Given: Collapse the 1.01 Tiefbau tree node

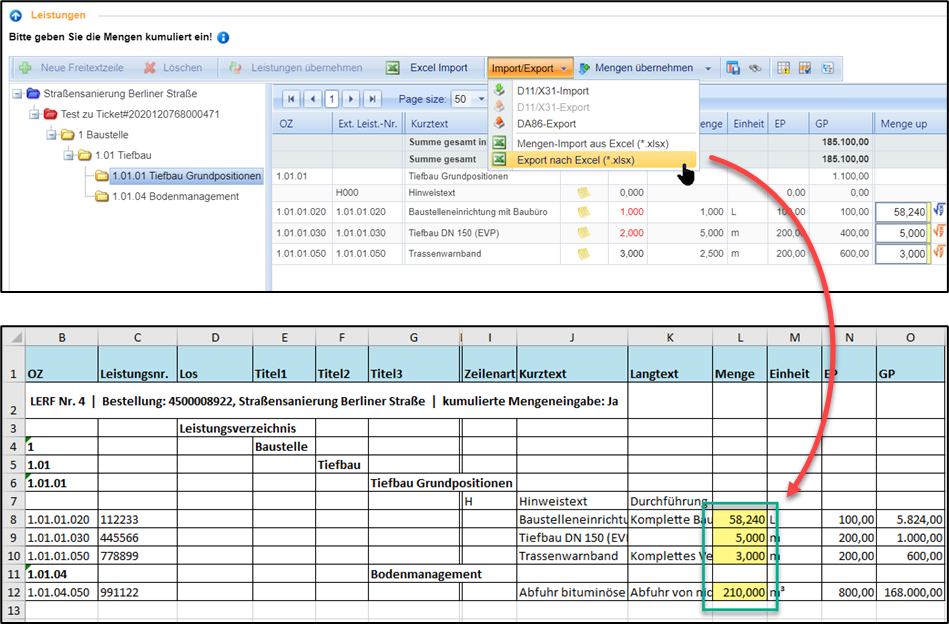Looking at the screenshot, I should click(69, 155).
